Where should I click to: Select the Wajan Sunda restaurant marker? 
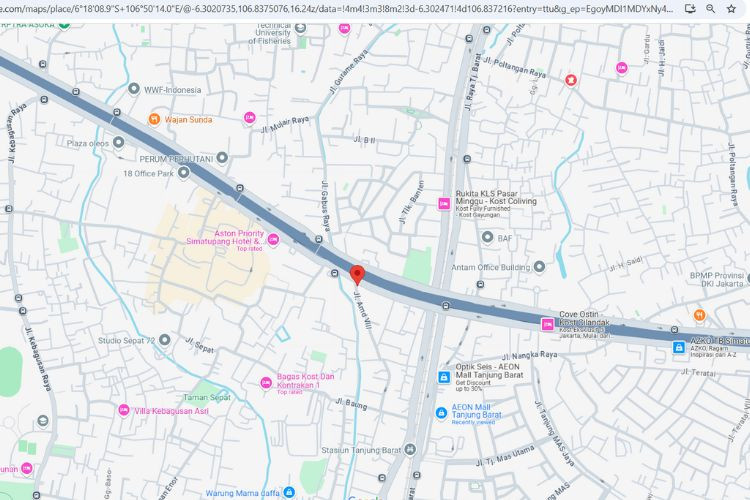[154, 119]
